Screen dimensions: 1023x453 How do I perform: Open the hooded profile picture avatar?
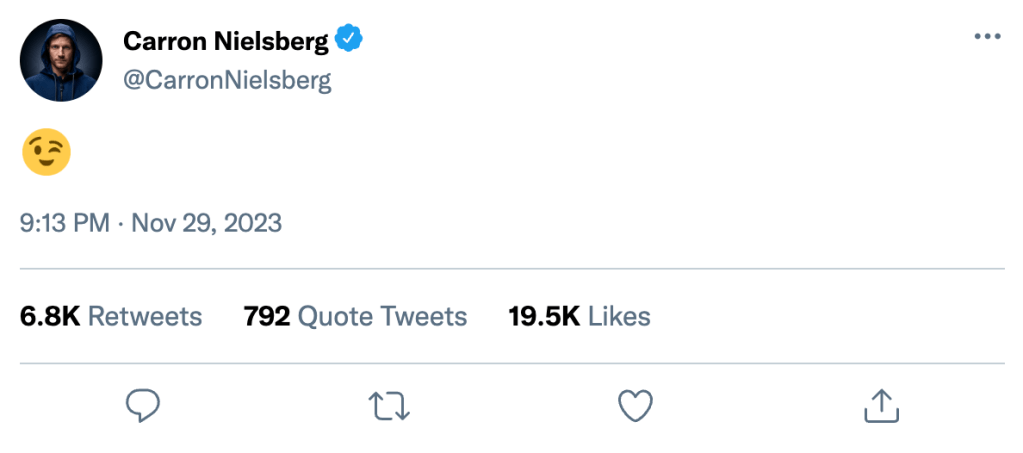[61, 61]
